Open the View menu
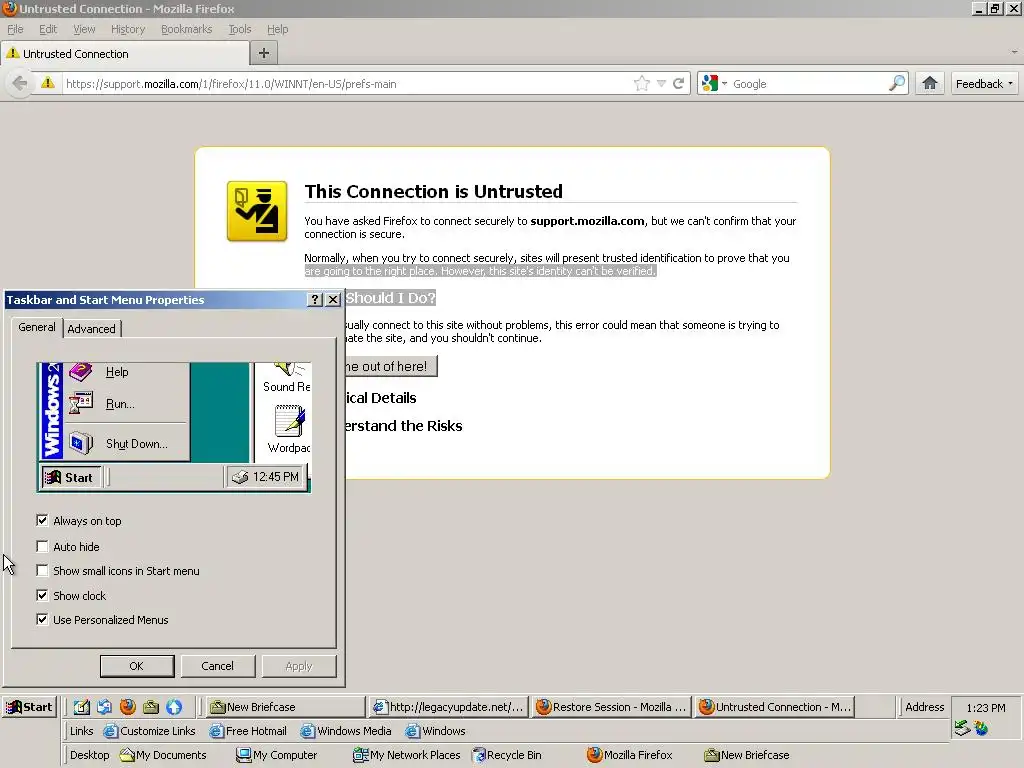 point(84,29)
